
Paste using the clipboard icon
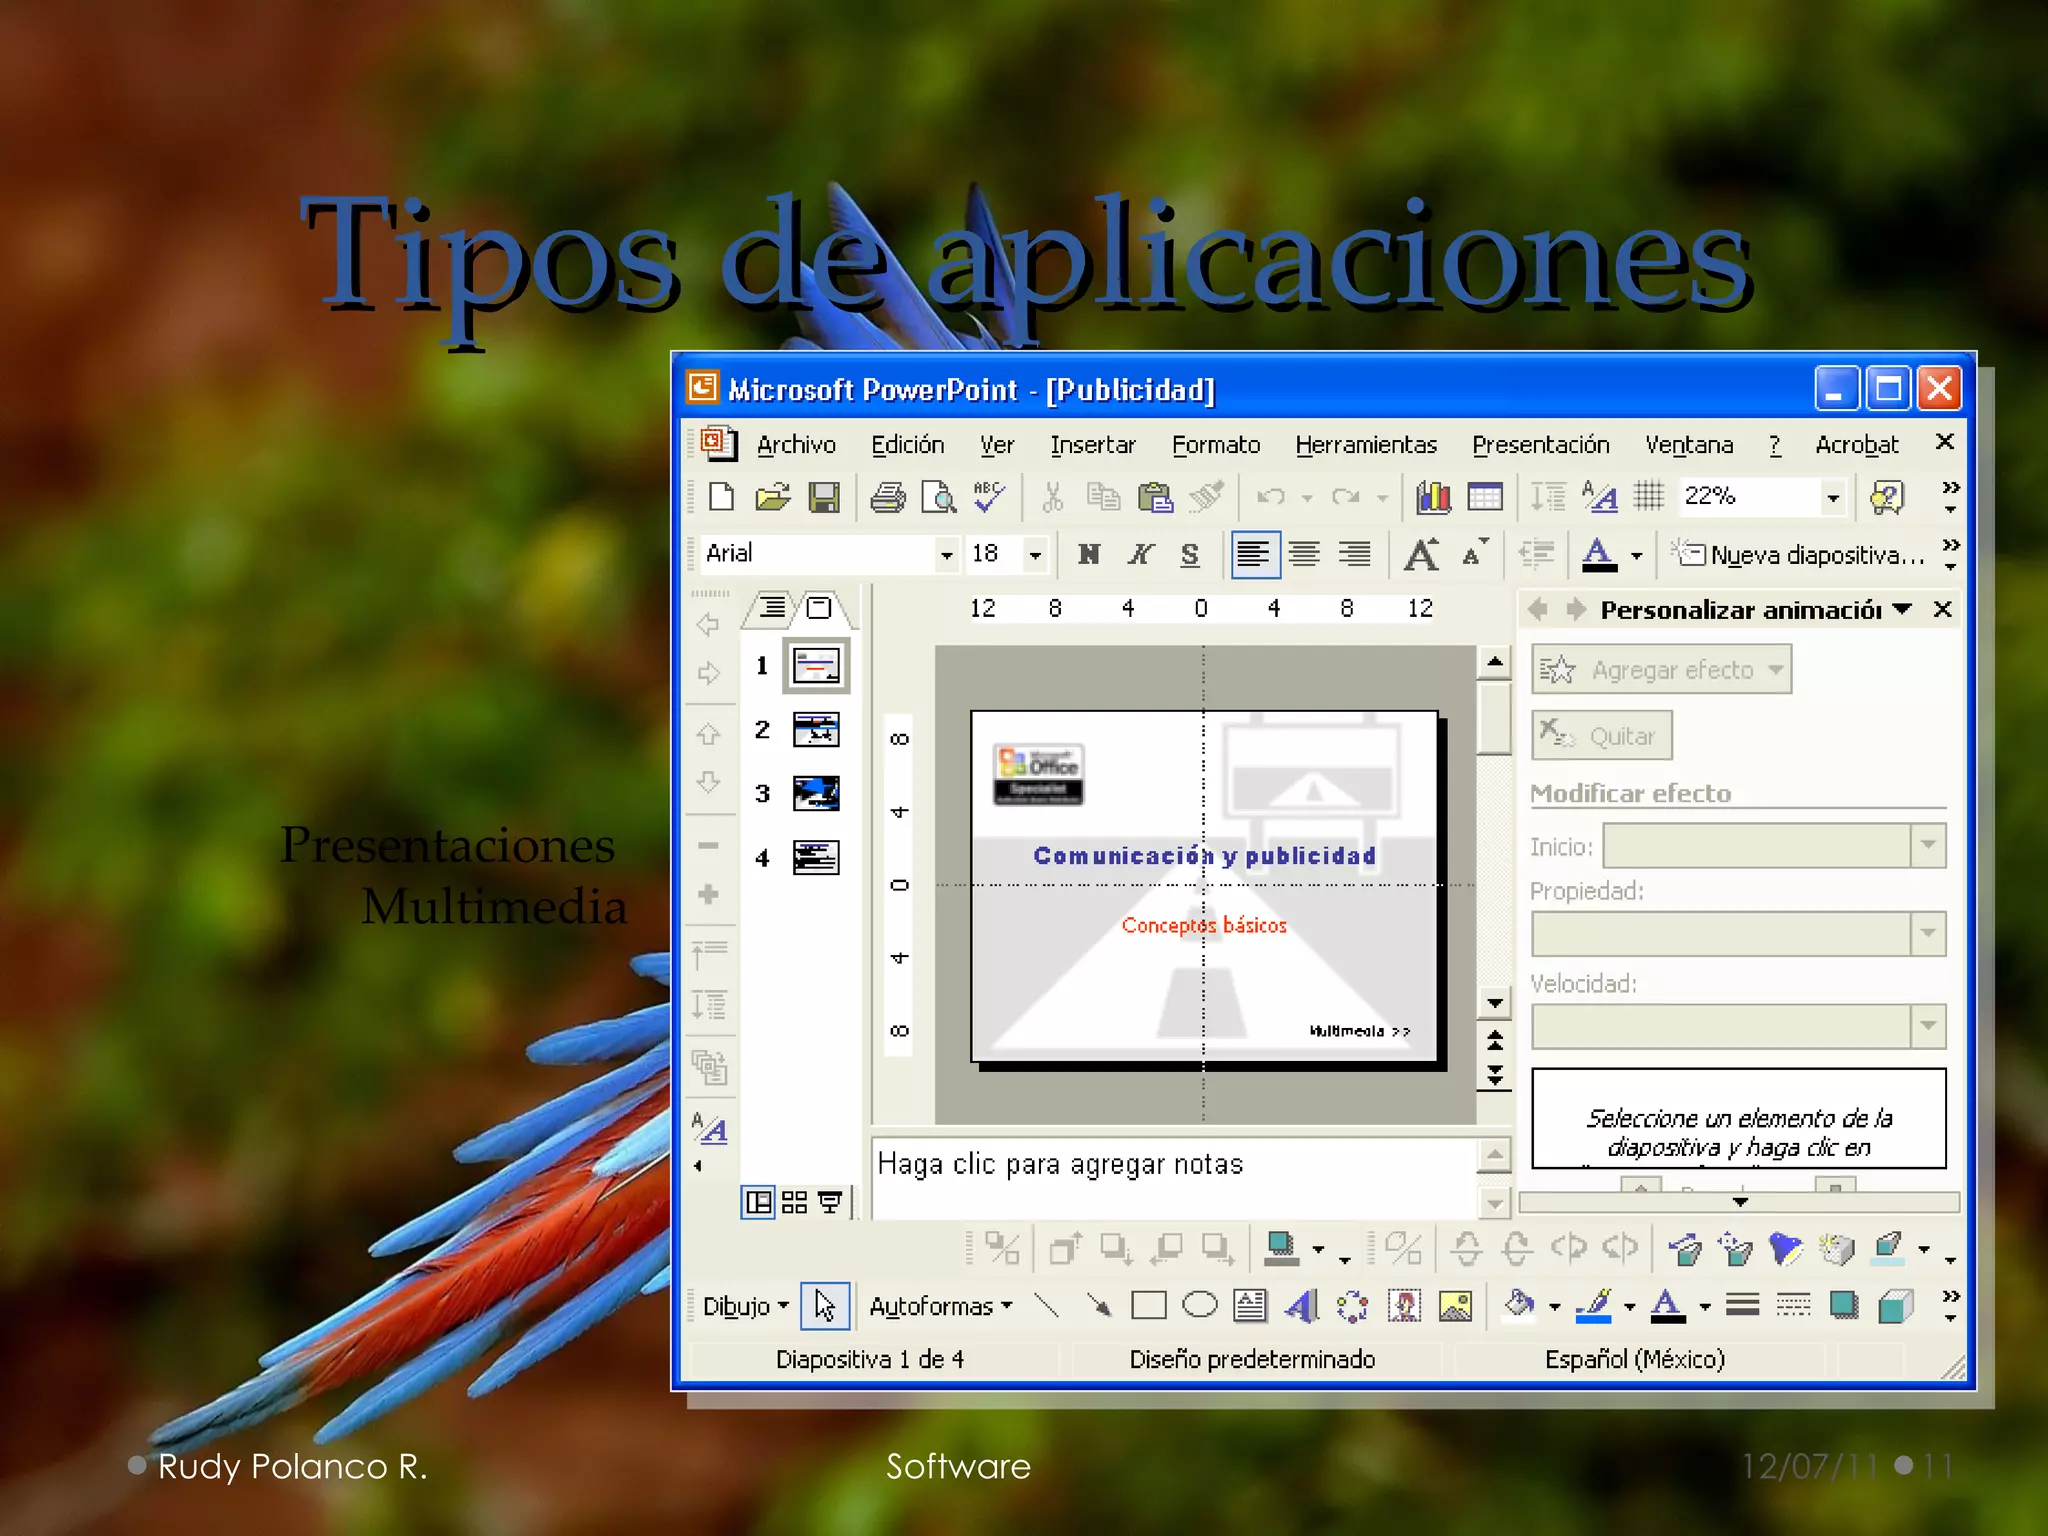[x=1155, y=496]
